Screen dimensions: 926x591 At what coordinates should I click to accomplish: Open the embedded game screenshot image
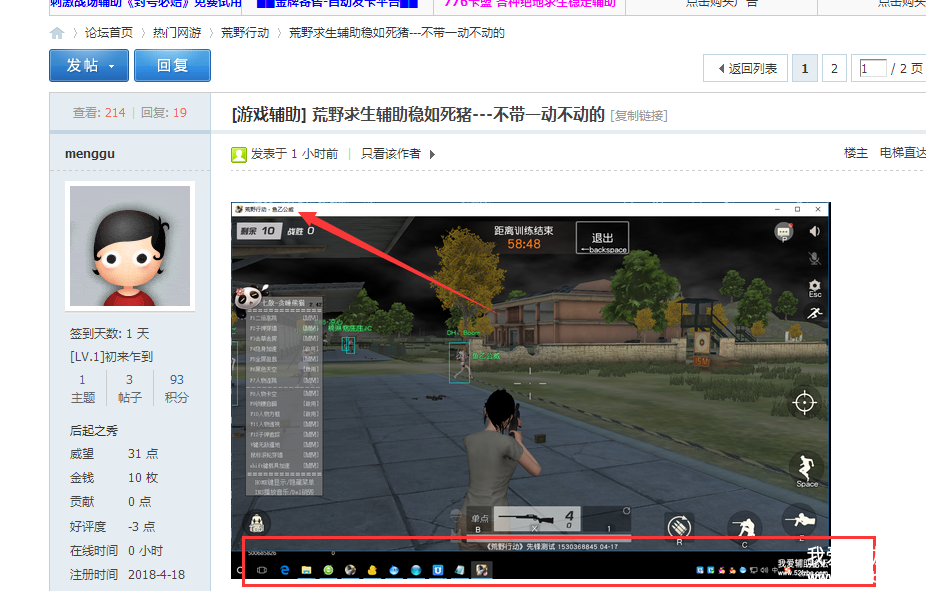point(530,390)
